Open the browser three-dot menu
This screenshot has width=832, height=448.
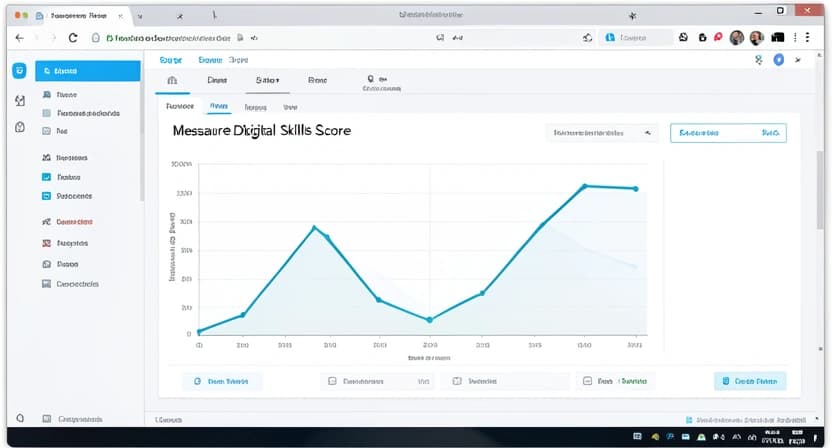tap(807, 37)
